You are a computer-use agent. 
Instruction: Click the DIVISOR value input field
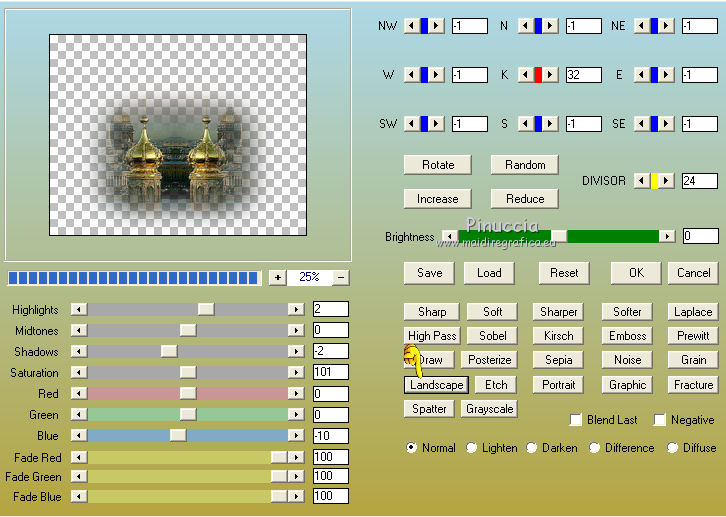pyautogui.click(x=700, y=181)
